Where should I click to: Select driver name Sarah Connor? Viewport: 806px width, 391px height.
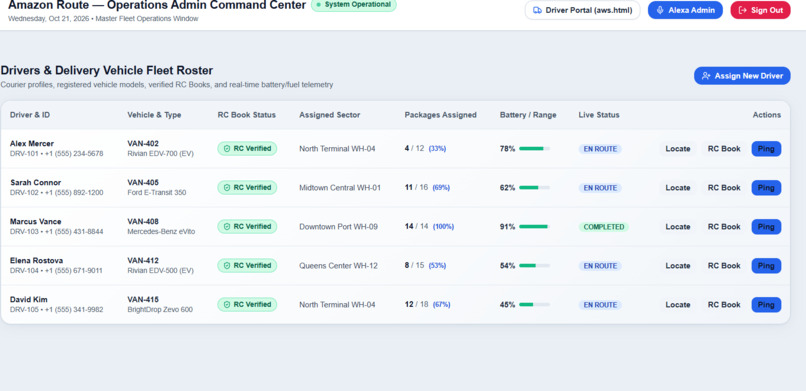coord(35,183)
